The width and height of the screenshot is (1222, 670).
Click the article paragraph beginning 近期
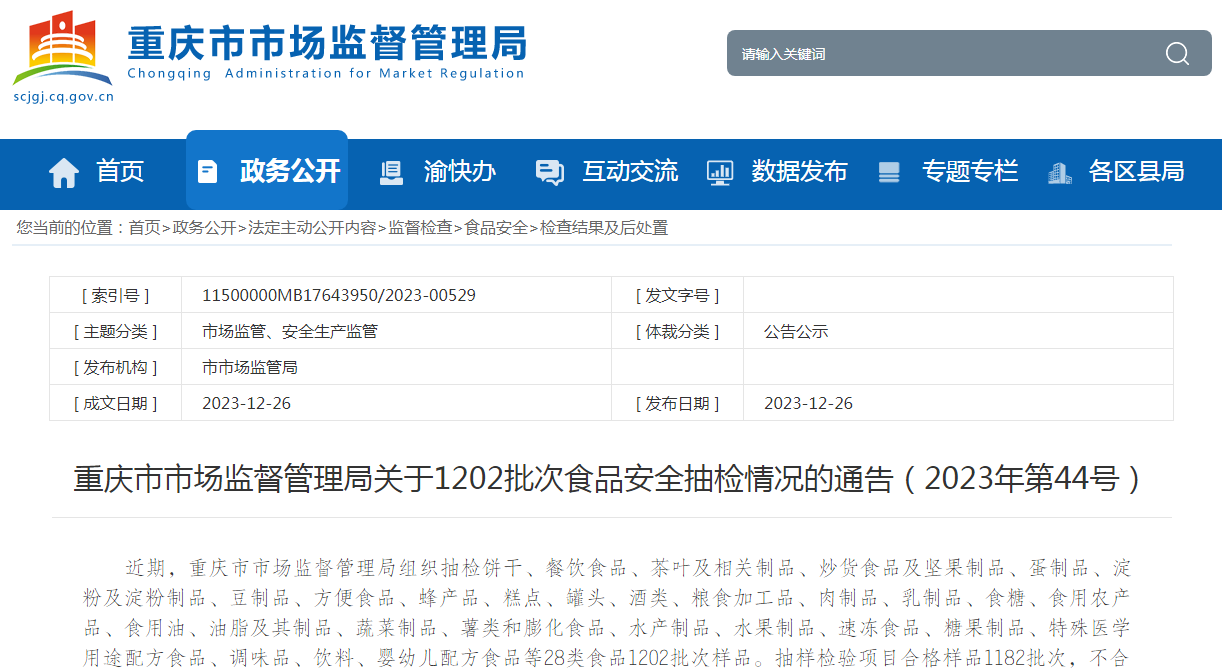(607, 612)
